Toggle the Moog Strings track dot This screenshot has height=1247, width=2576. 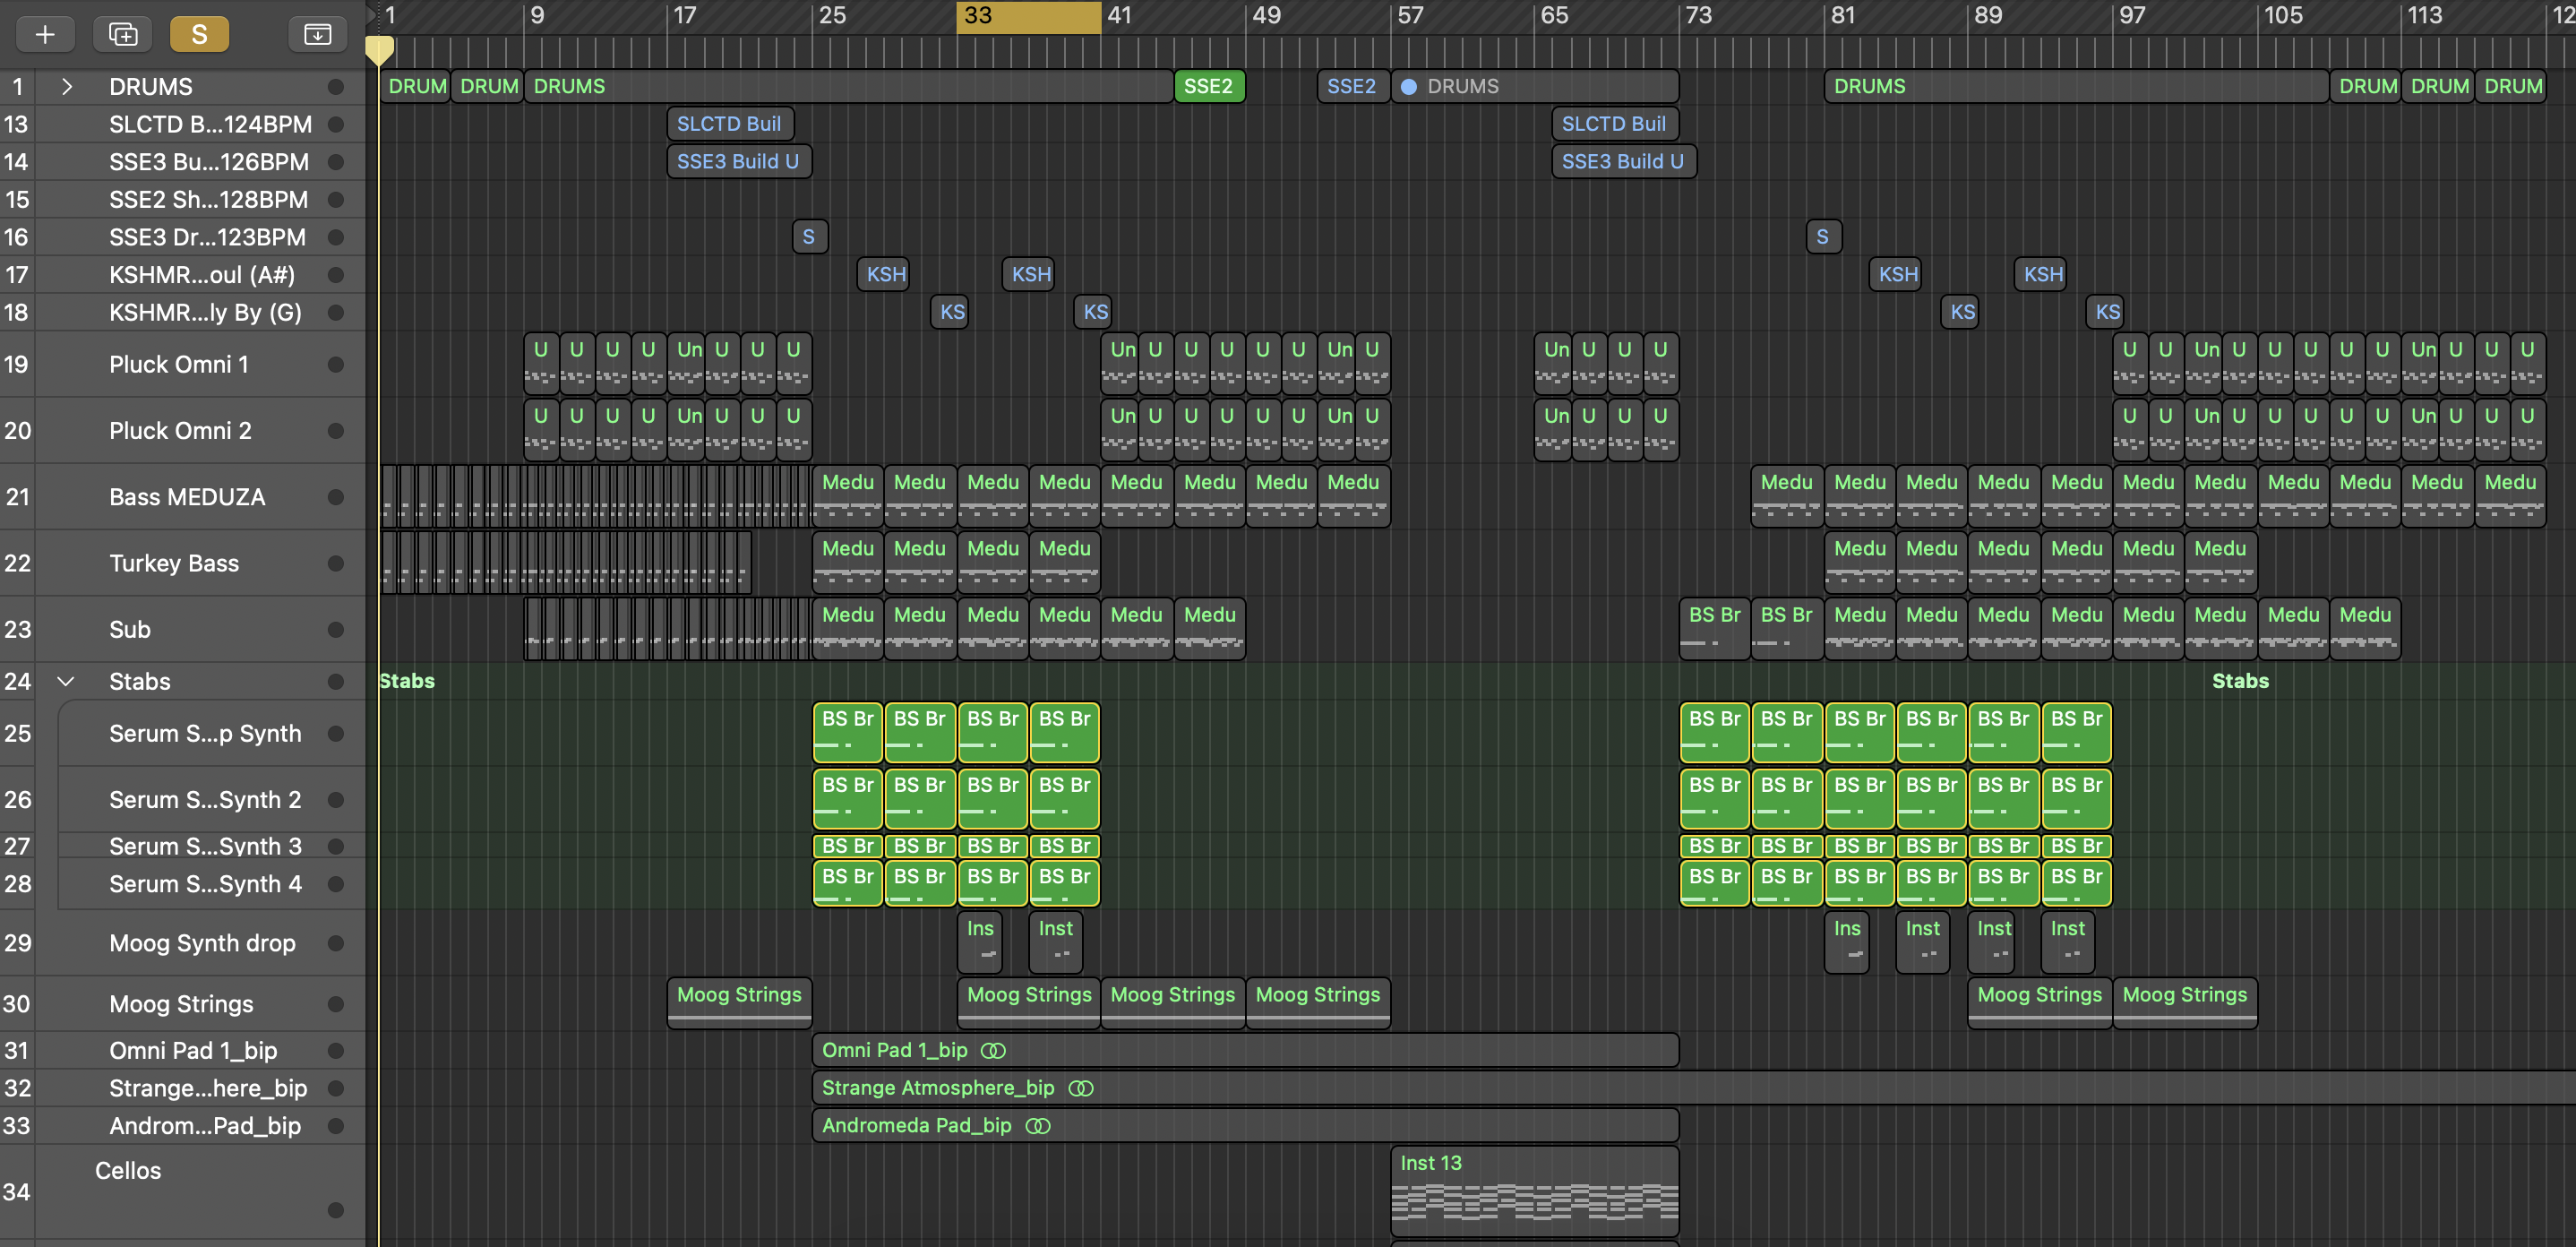(336, 1004)
